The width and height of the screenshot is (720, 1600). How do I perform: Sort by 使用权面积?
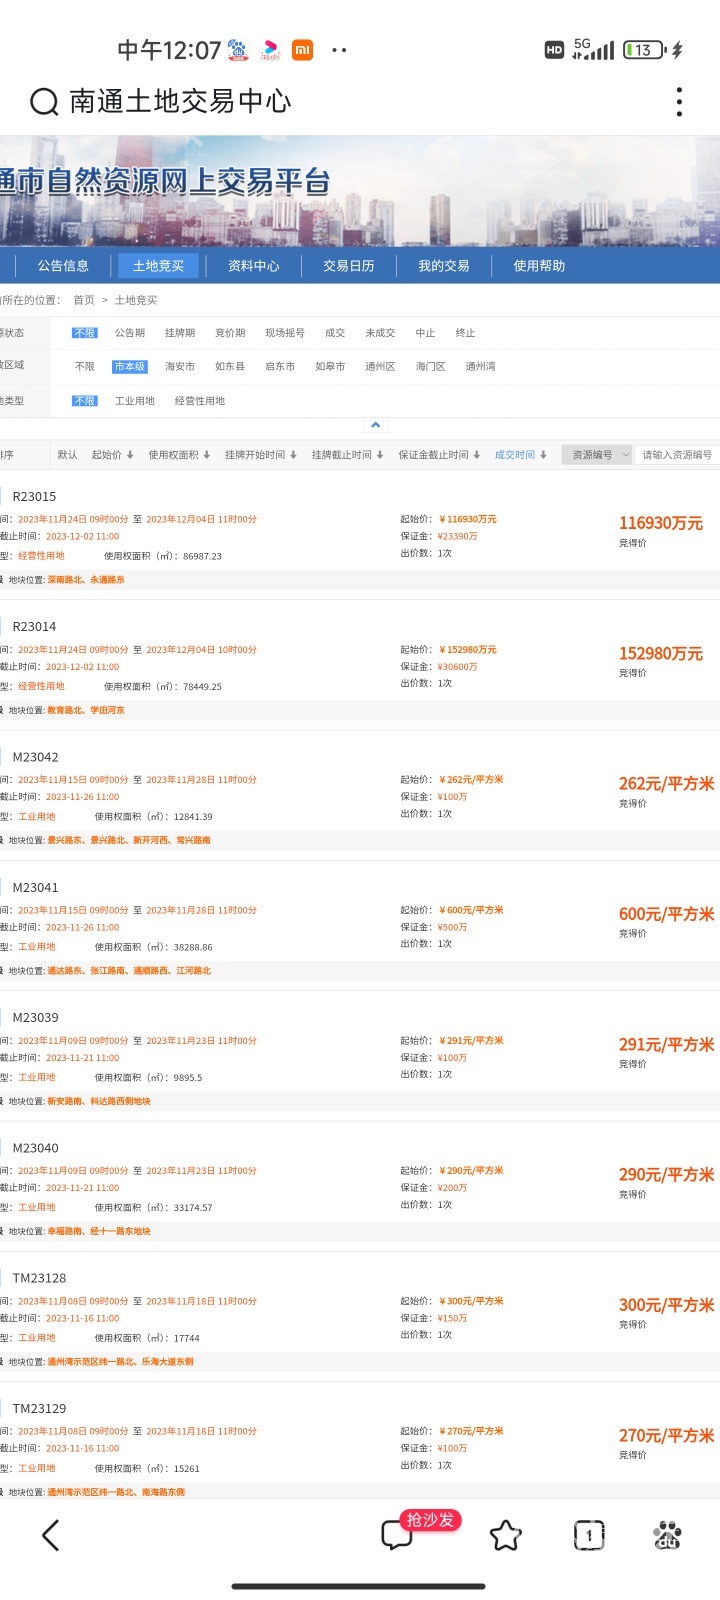tap(179, 455)
